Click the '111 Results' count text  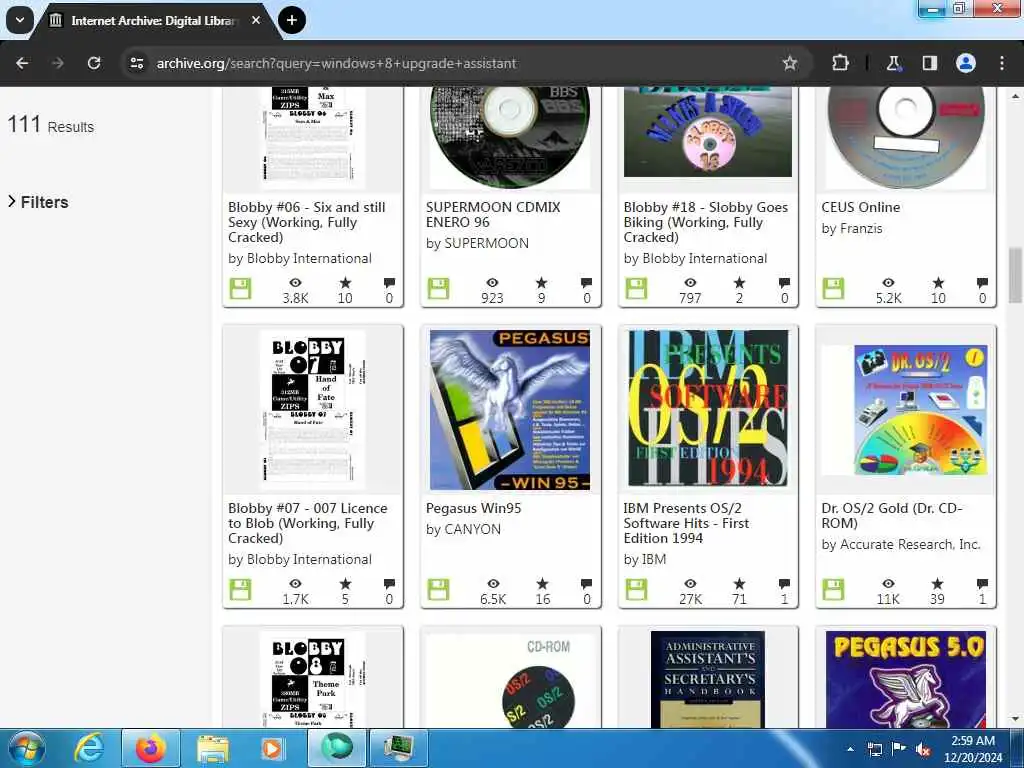[50, 124]
